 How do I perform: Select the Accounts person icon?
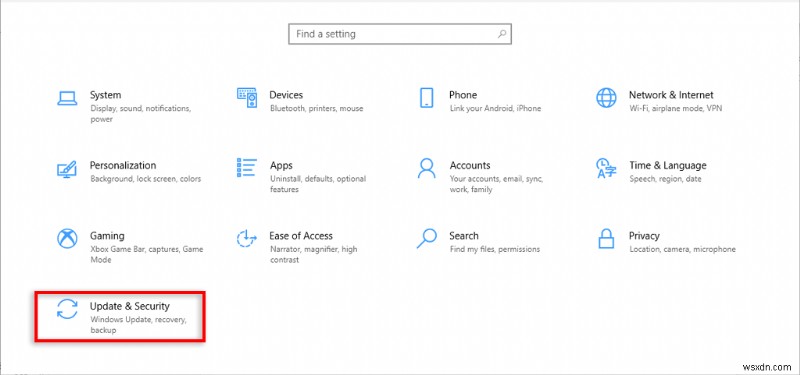(x=427, y=168)
